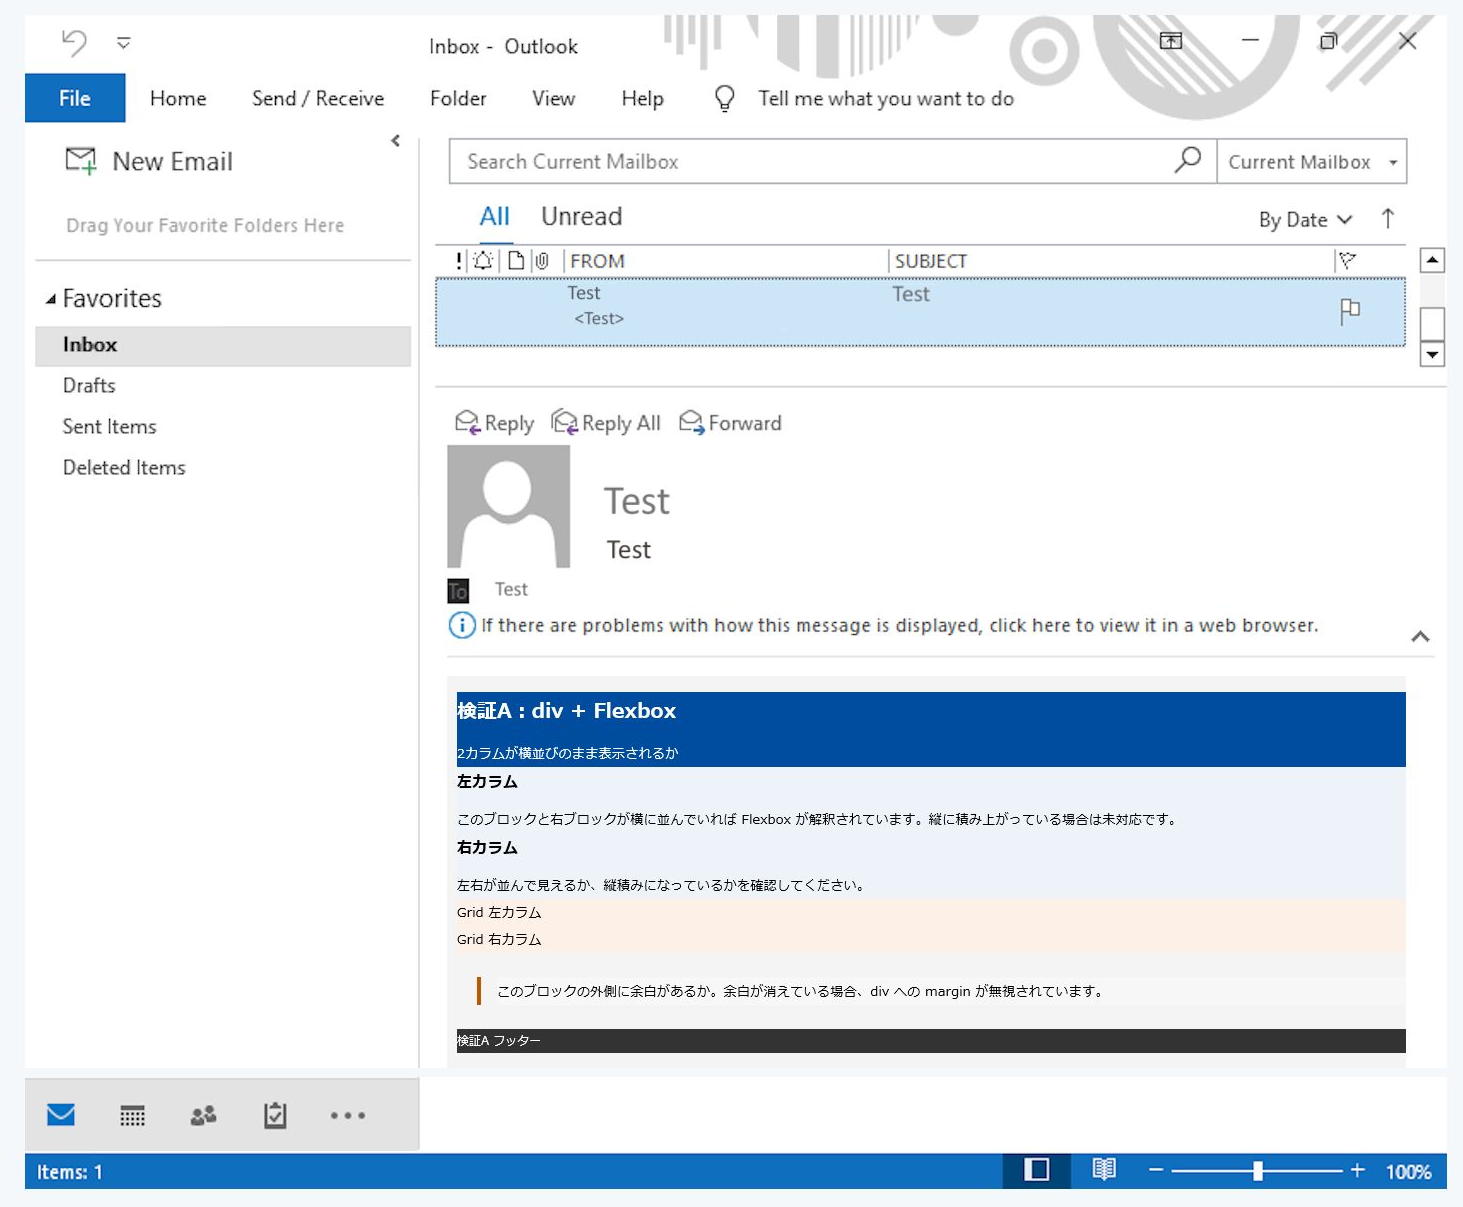The width and height of the screenshot is (1463, 1207).
Task: Click the flag status column header icon
Action: [1348, 261]
